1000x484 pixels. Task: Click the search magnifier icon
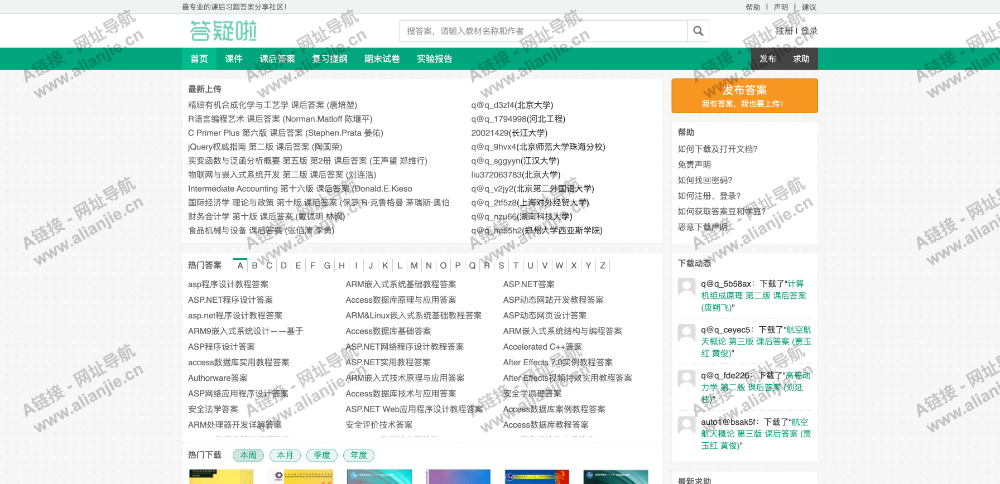(x=698, y=31)
